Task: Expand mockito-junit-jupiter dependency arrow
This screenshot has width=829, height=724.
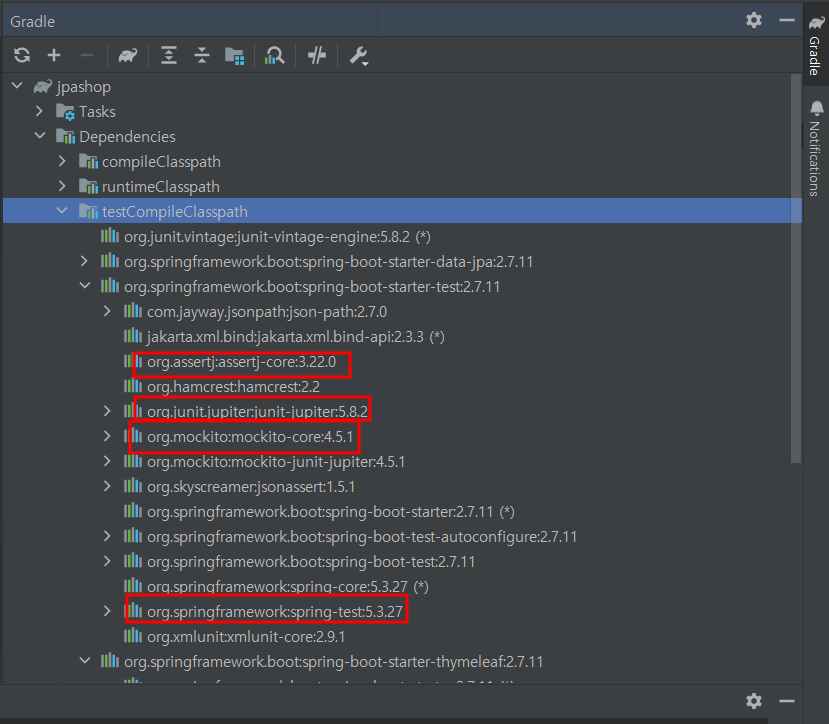Action: pyautogui.click(x=107, y=461)
